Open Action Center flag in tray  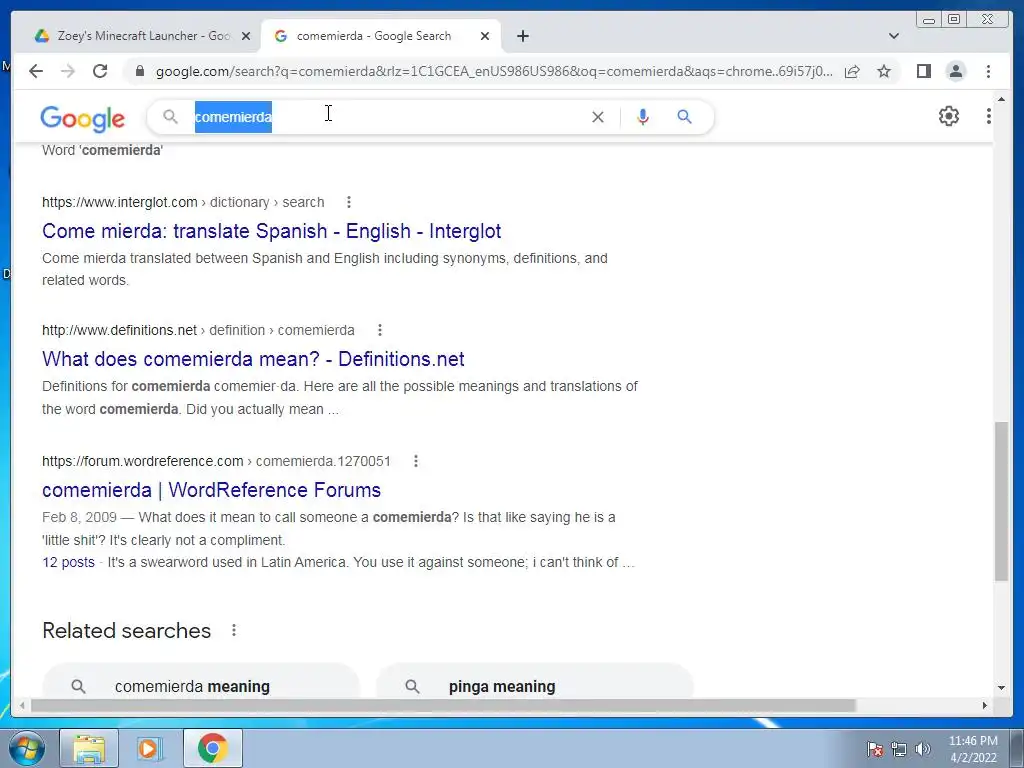point(875,749)
